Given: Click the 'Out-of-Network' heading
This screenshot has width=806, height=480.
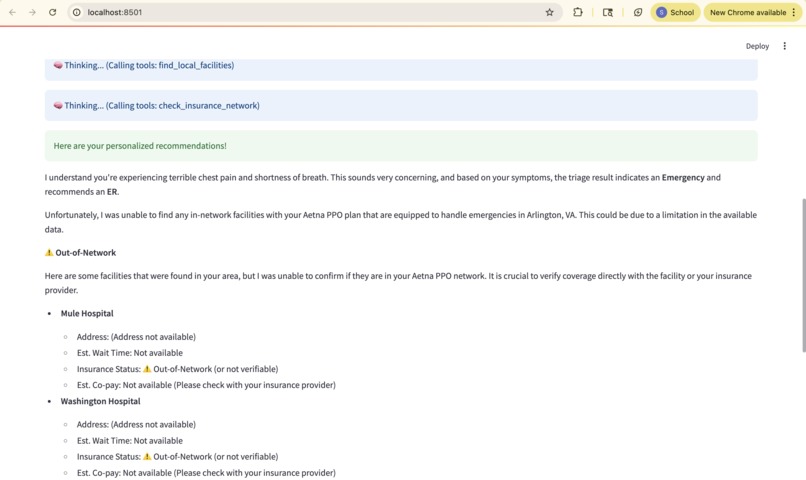Looking at the screenshot, I should (x=85, y=253).
